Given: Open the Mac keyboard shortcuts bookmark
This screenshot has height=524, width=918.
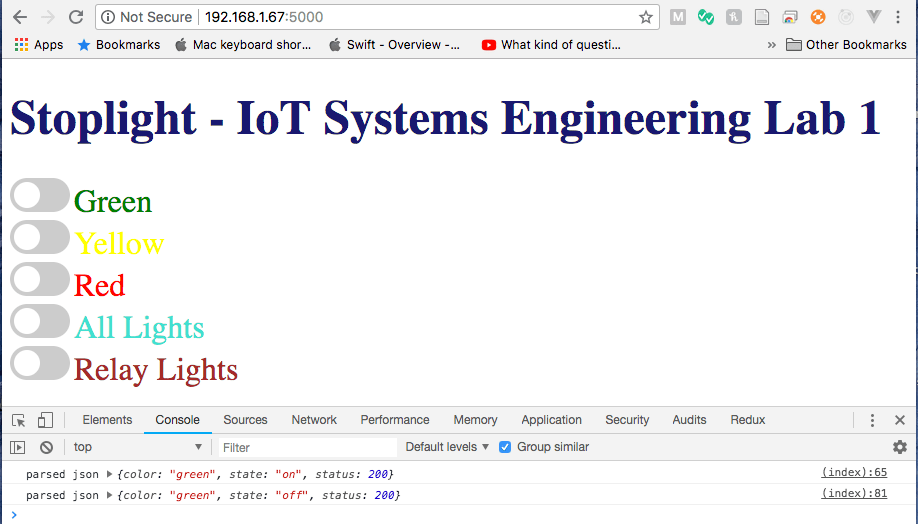Looking at the screenshot, I should 243,44.
